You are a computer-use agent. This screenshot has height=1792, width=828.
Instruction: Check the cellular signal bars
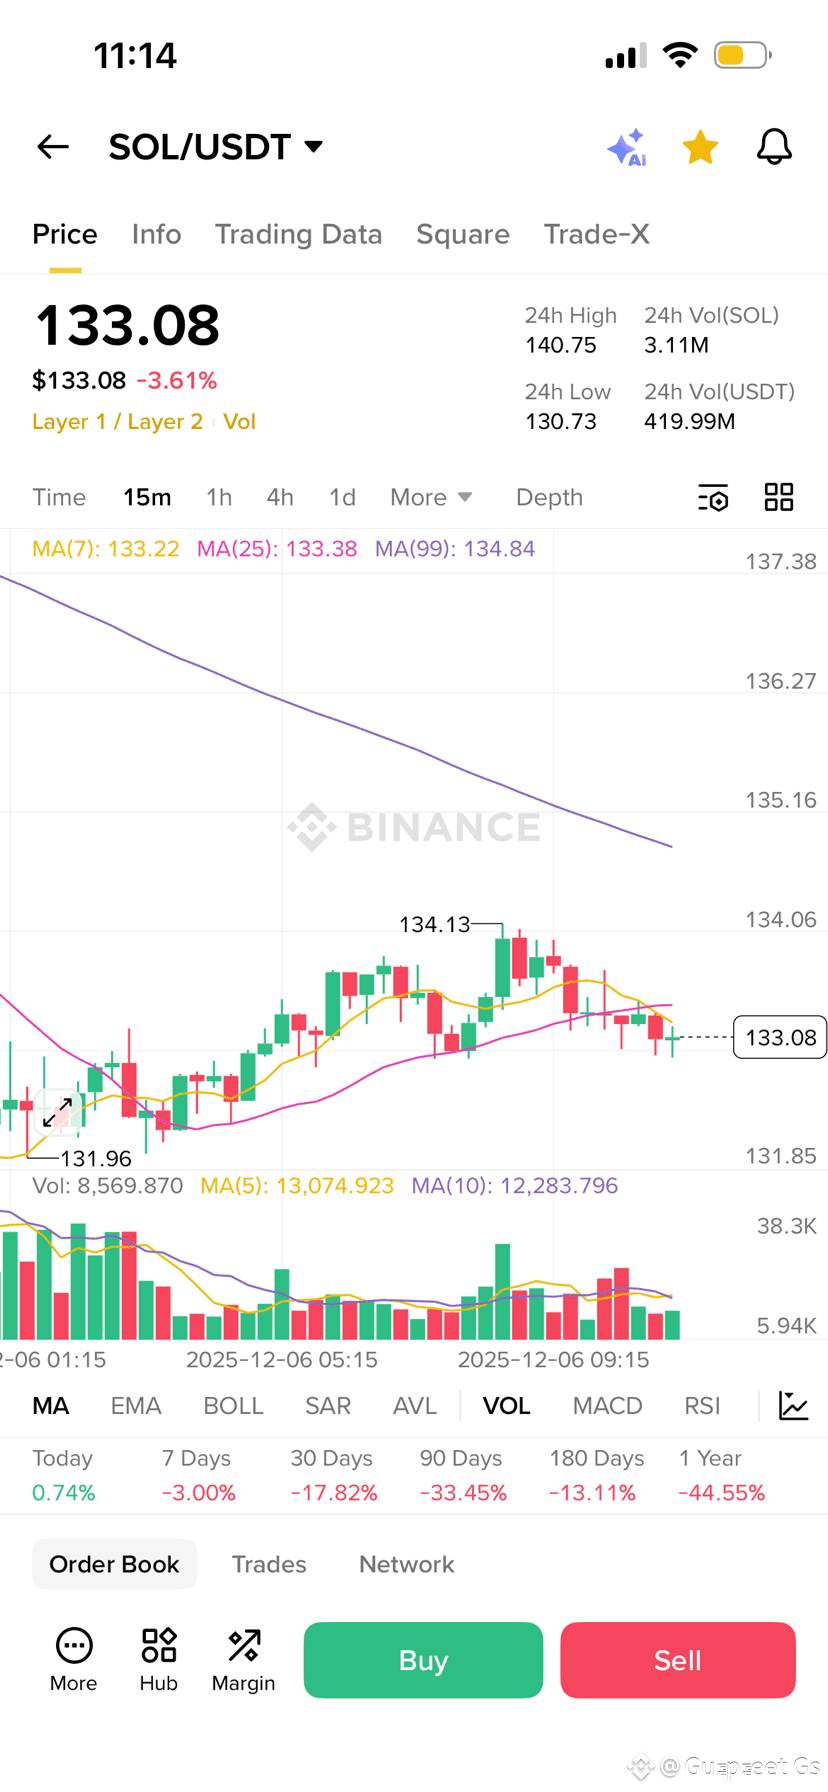click(626, 55)
